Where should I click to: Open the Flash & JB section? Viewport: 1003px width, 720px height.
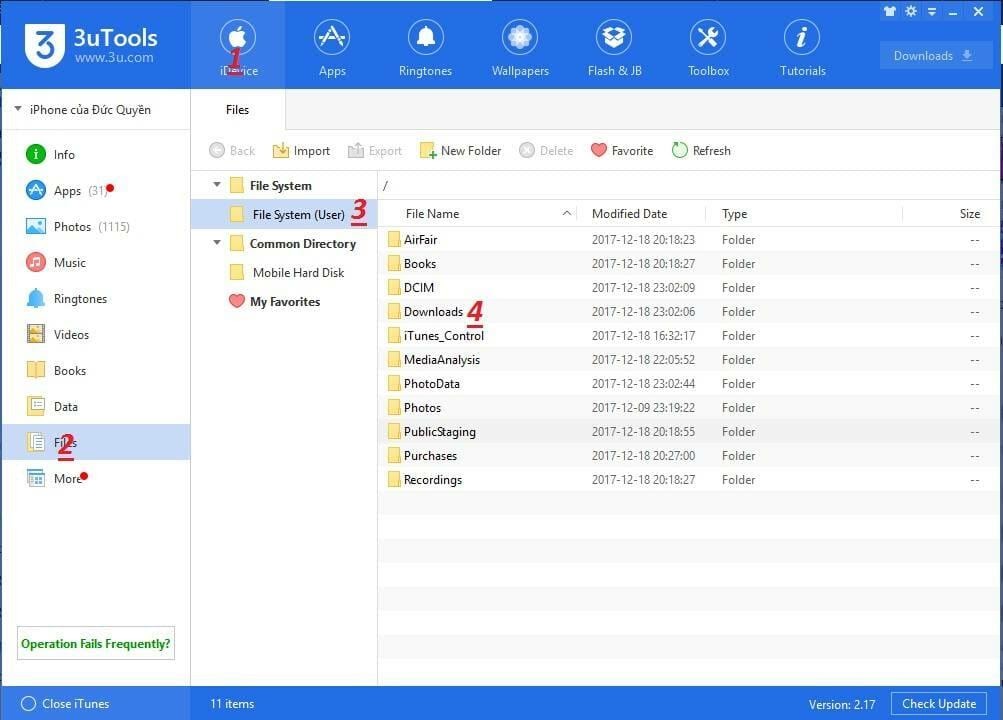pyautogui.click(x=614, y=47)
